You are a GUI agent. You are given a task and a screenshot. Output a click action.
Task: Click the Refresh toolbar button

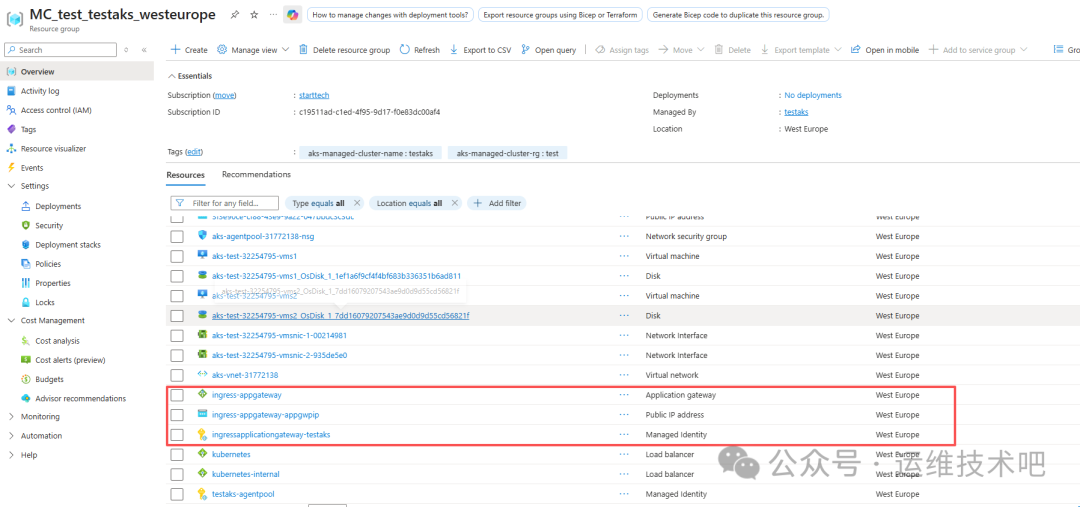click(419, 50)
